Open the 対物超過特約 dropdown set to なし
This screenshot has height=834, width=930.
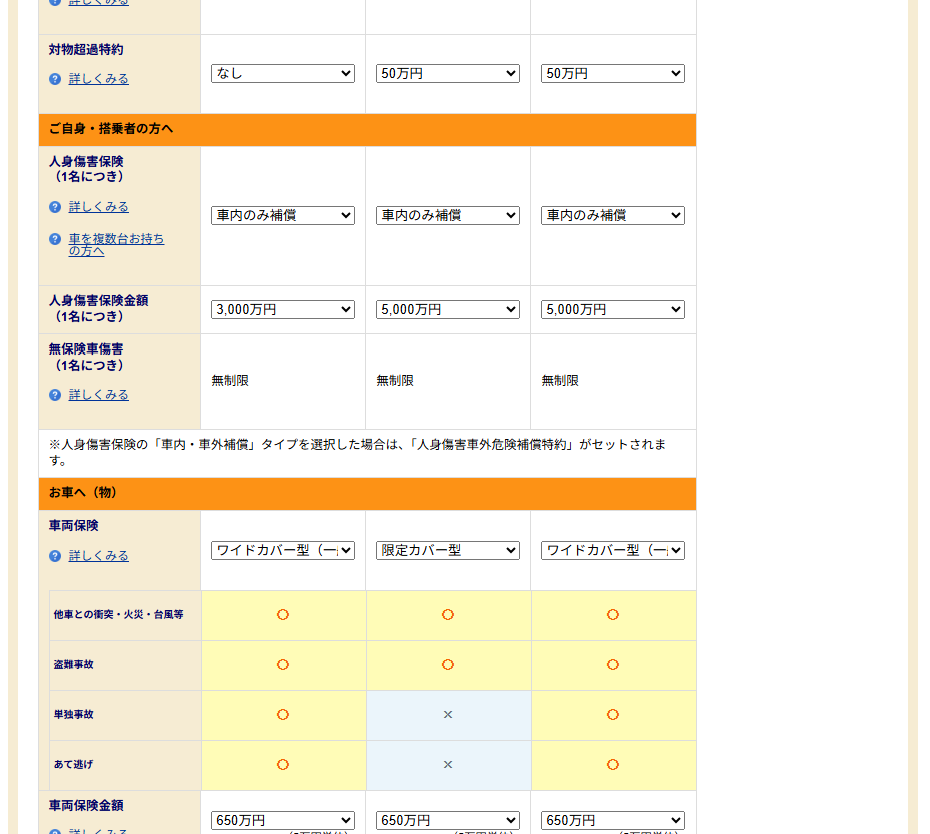click(283, 74)
